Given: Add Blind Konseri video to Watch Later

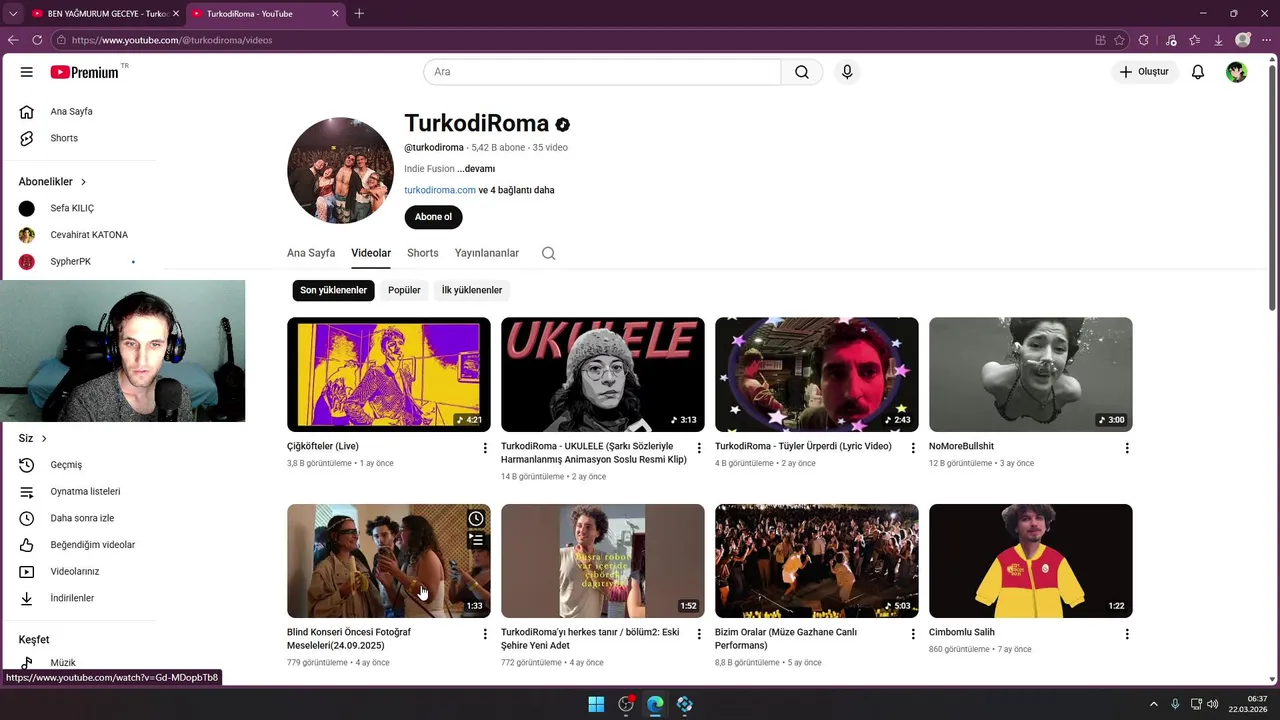Looking at the screenshot, I should 476,518.
